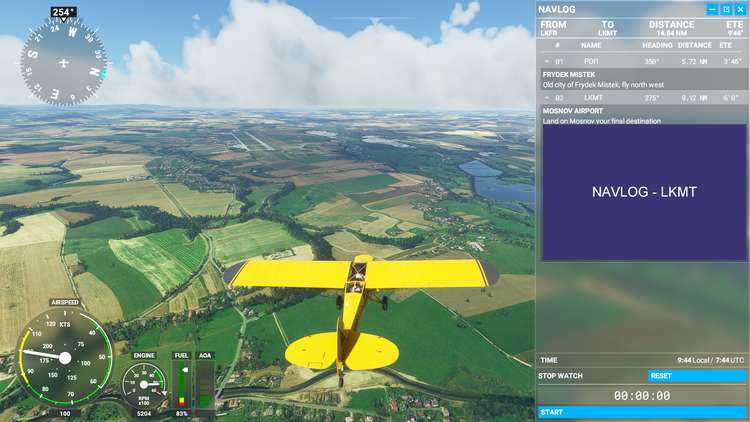
Task: Click the compass heading indicator dial
Action: coord(63,62)
